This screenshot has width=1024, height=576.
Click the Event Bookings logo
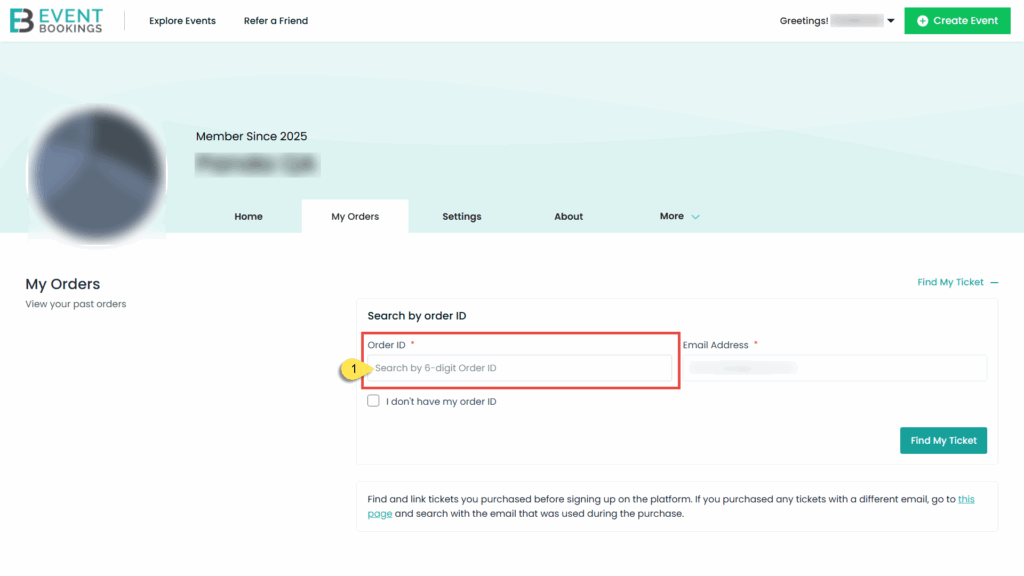56,21
